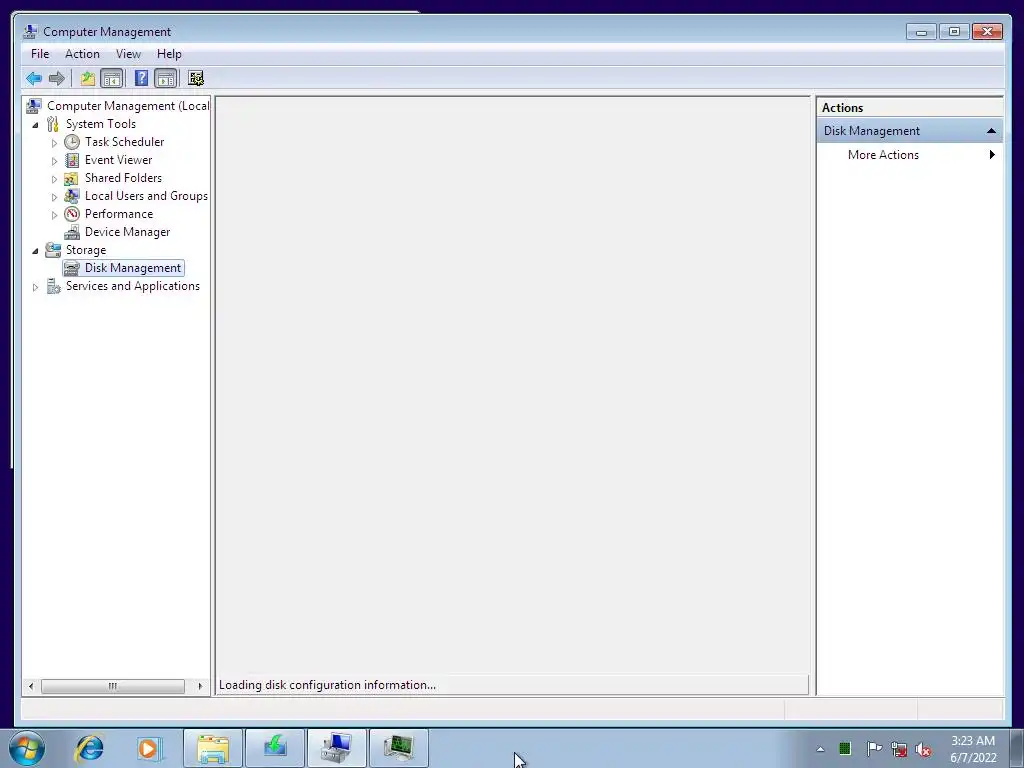
Task: Expand the Shared Folders node
Action: (x=54, y=178)
